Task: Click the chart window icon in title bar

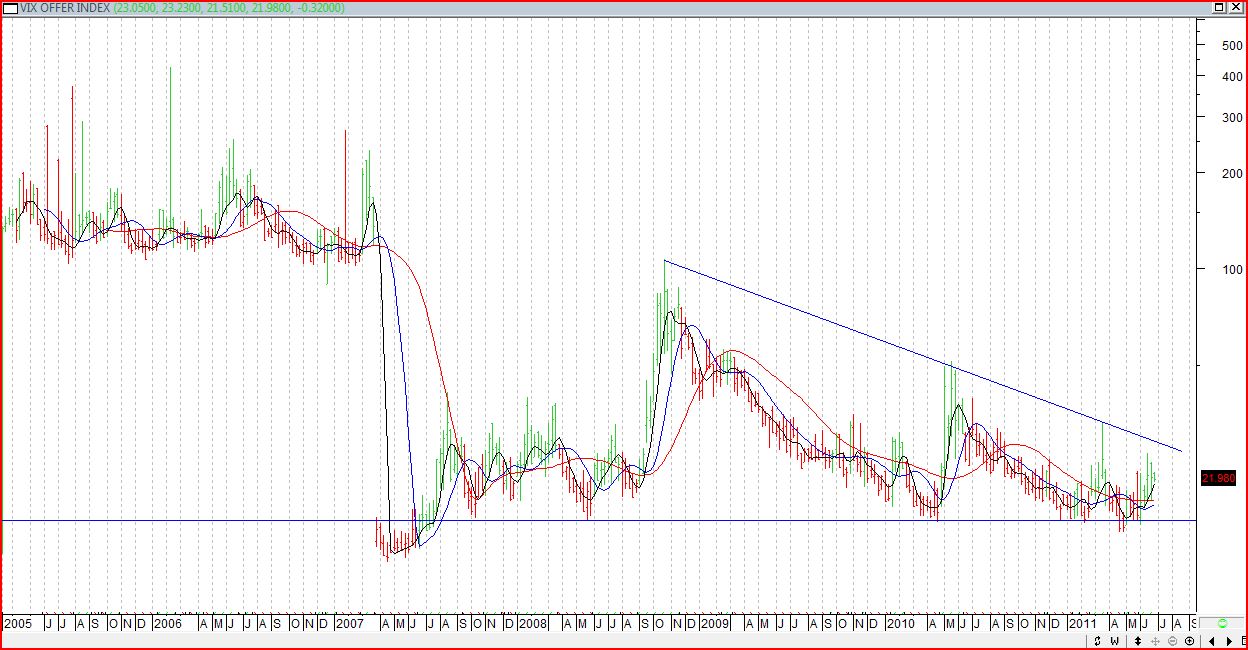Action: [x=10, y=8]
